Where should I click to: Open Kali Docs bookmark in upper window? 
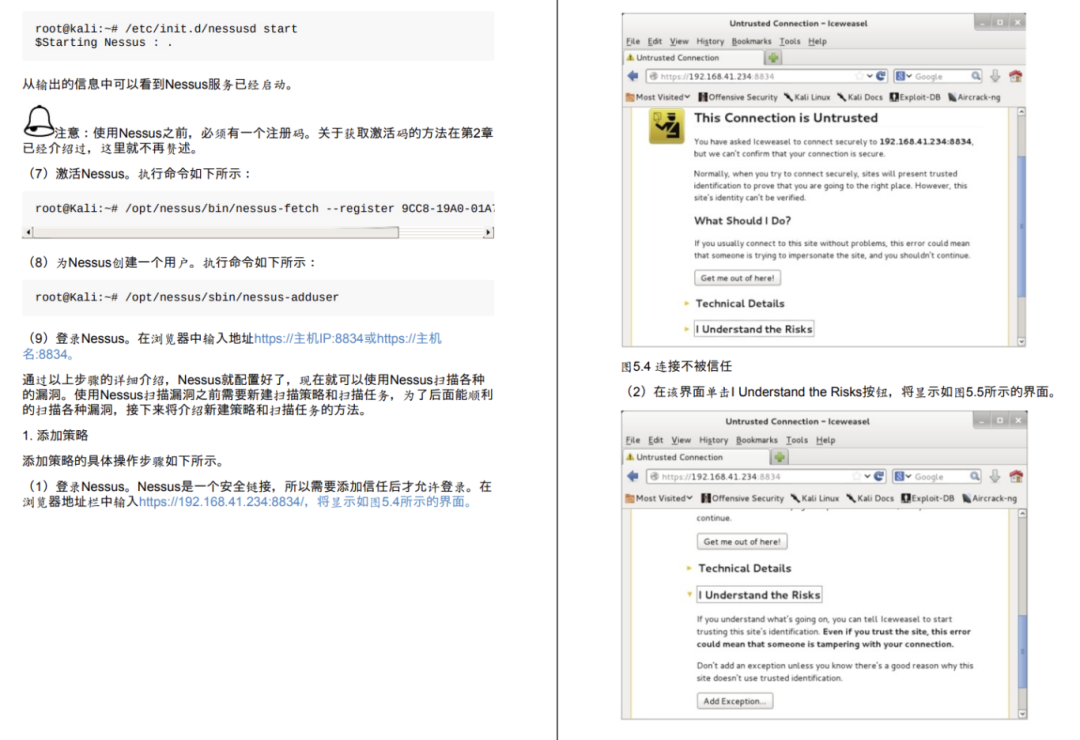pos(860,97)
